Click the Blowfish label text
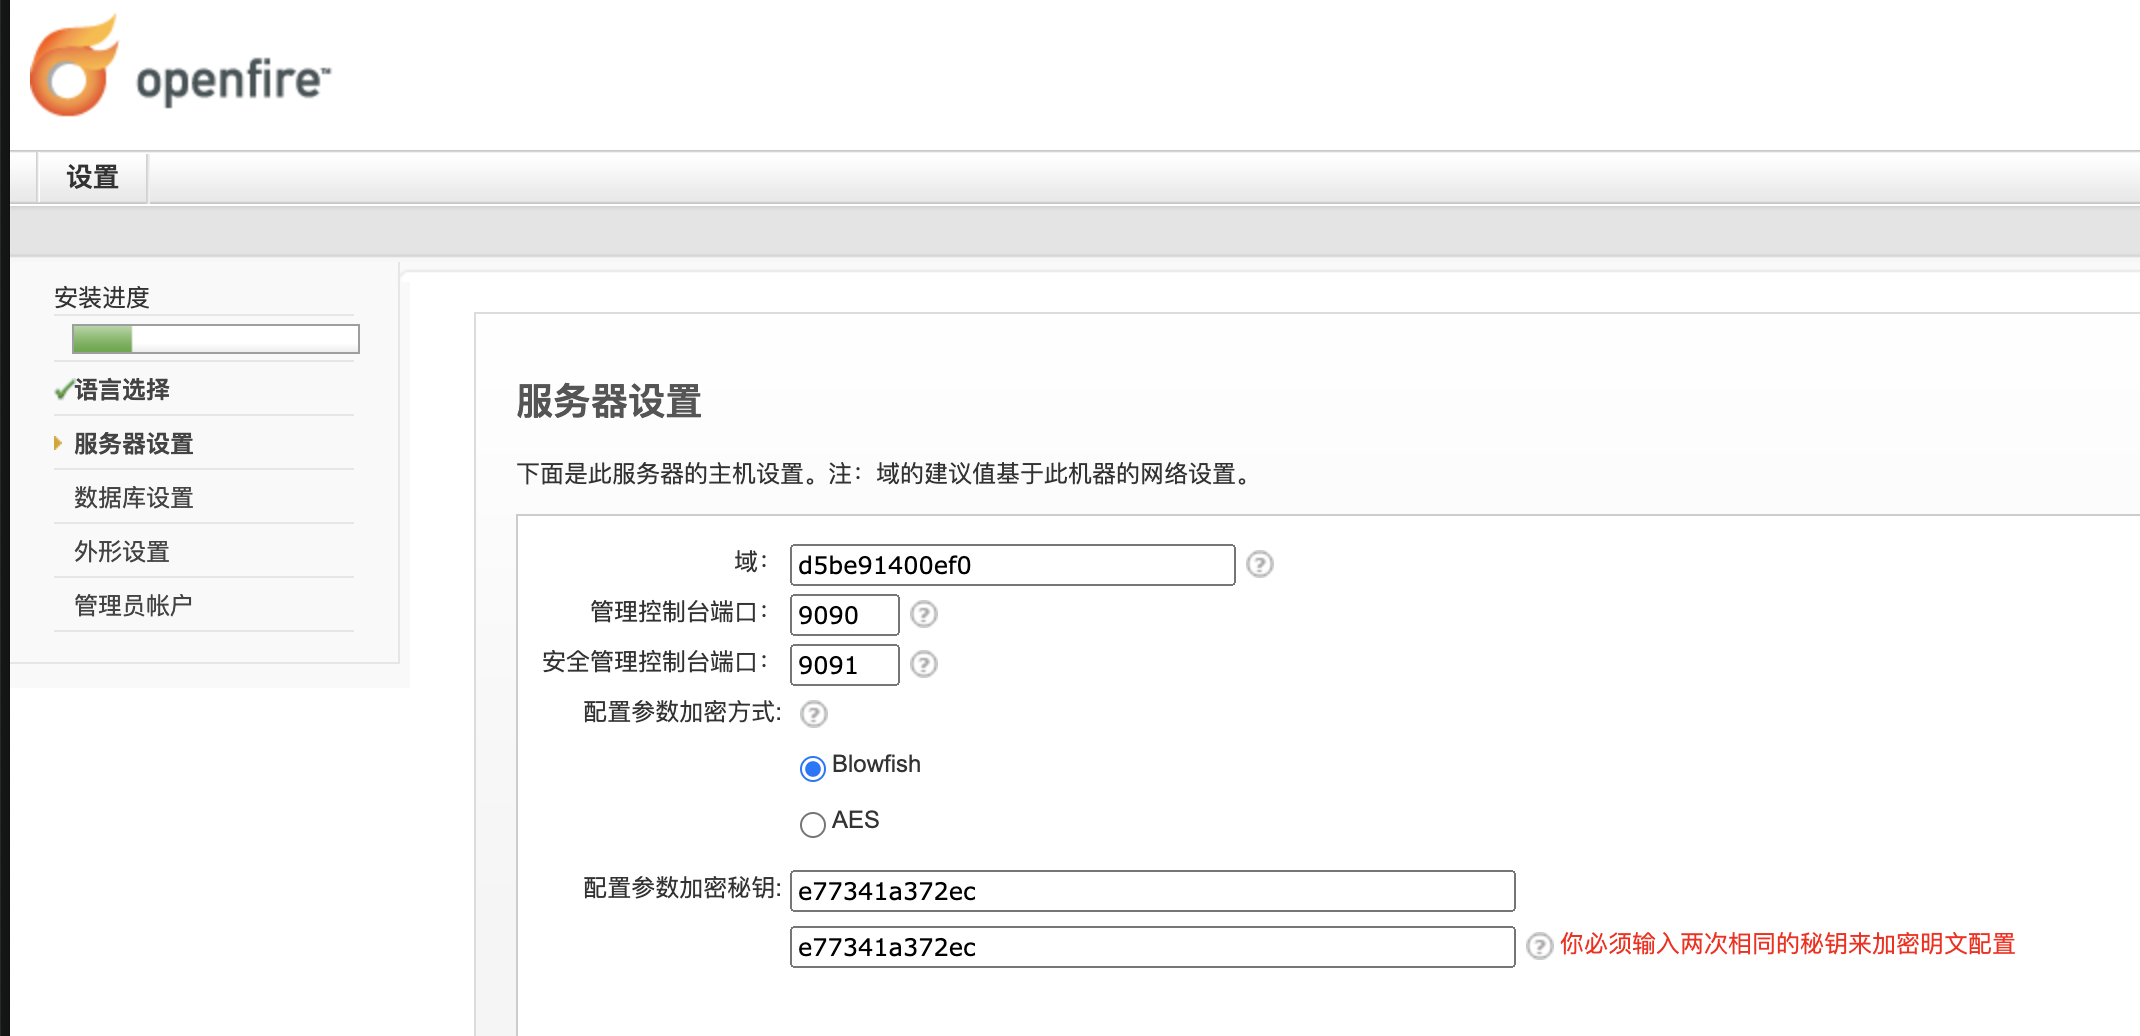 click(x=876, y=764)
